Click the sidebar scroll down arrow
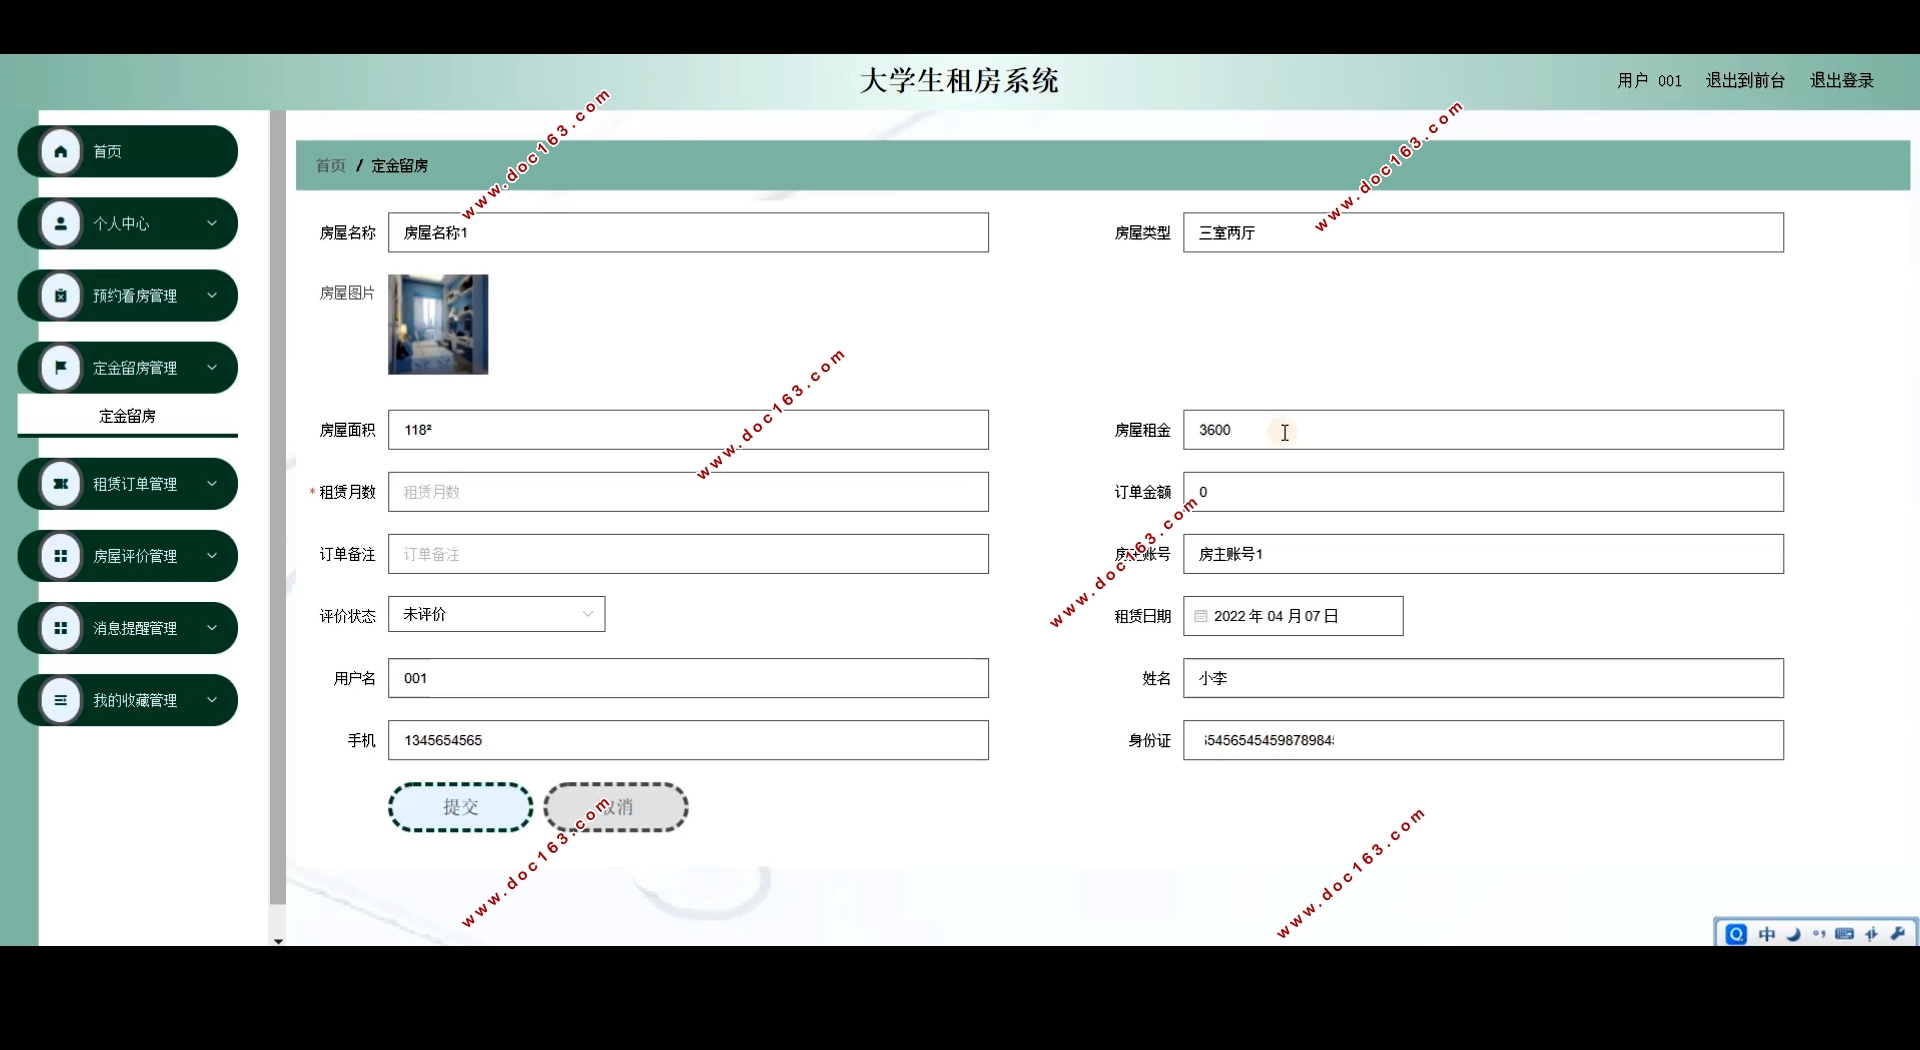Screen dimensions: 1920x1050 point(278,941)
